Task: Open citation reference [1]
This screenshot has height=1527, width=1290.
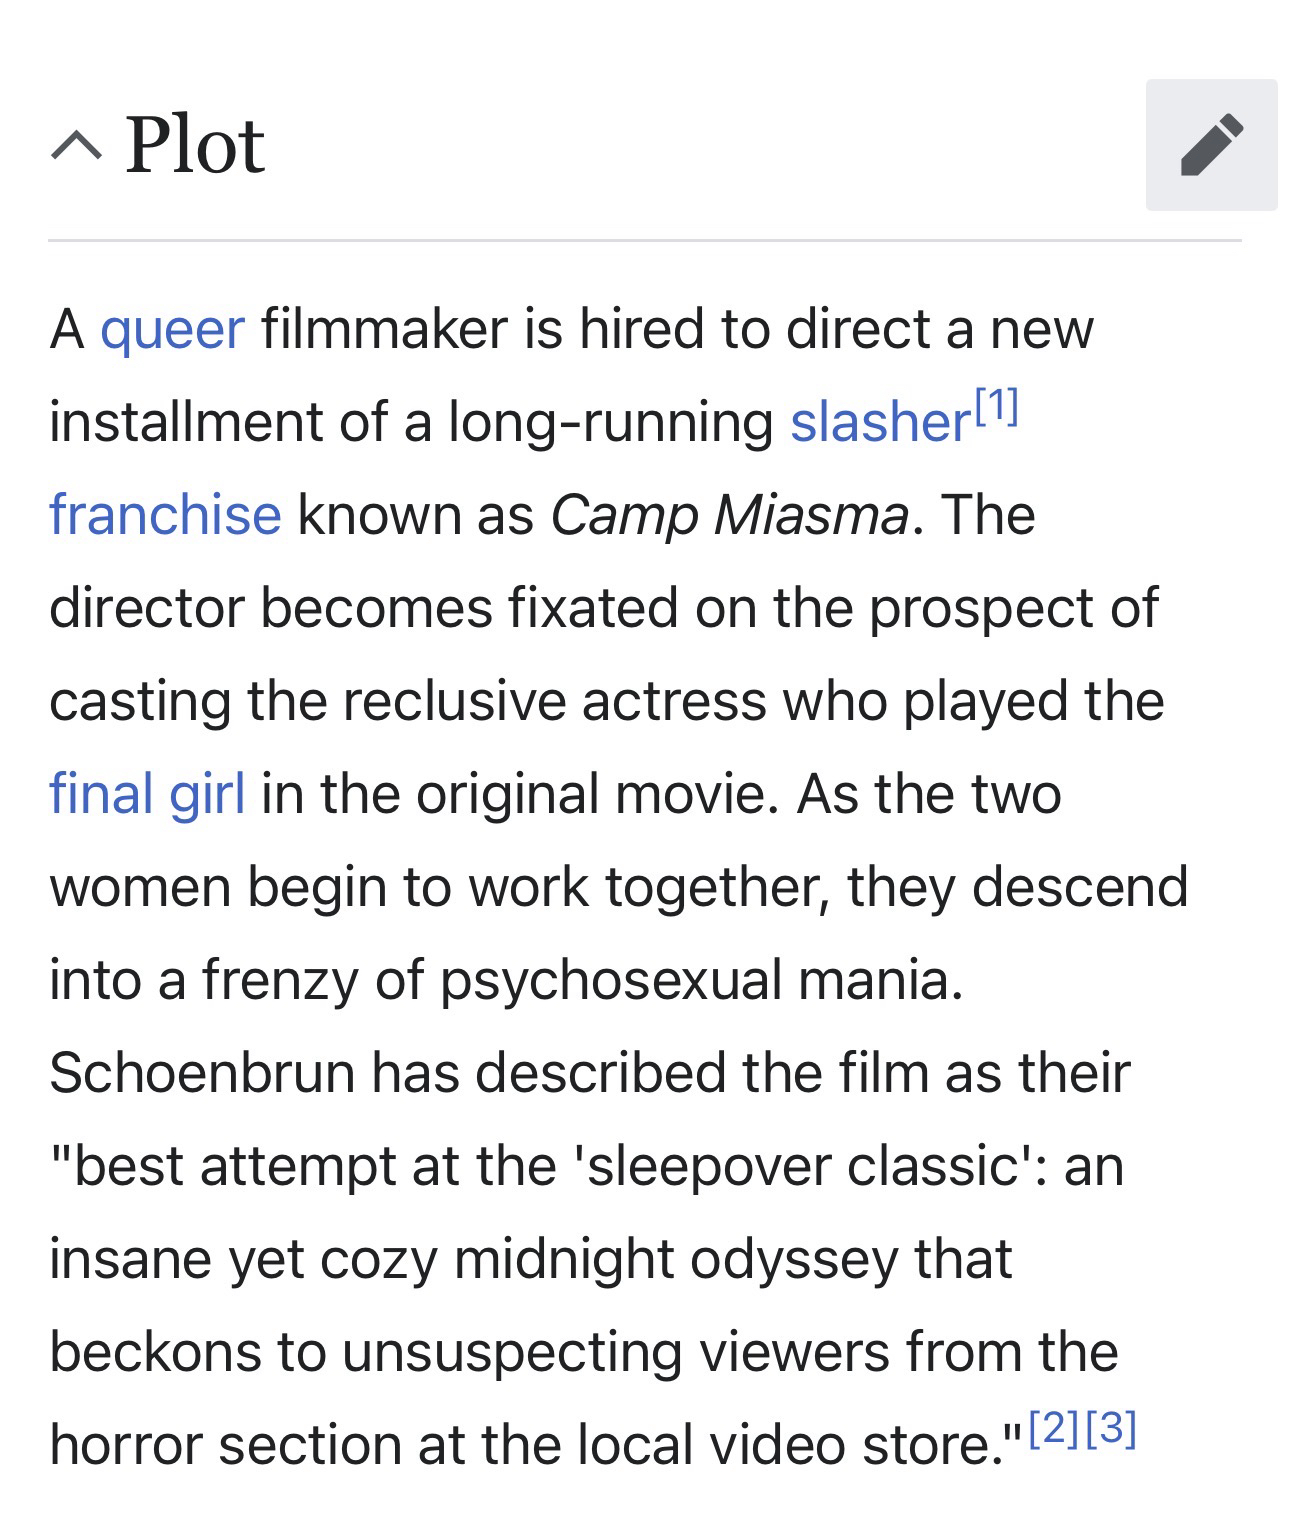Action: click(997, 406)
